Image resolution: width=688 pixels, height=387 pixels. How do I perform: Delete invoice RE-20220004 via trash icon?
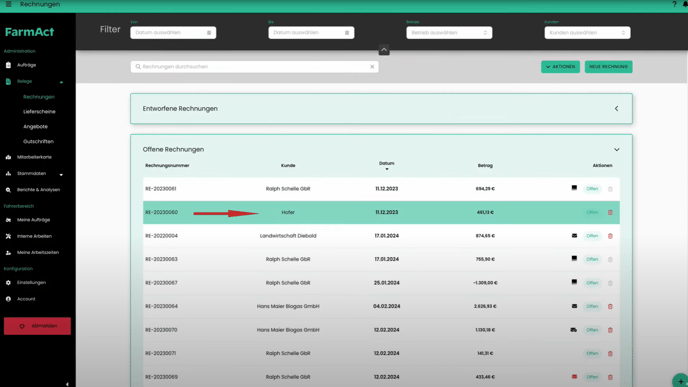coord(610,236)
